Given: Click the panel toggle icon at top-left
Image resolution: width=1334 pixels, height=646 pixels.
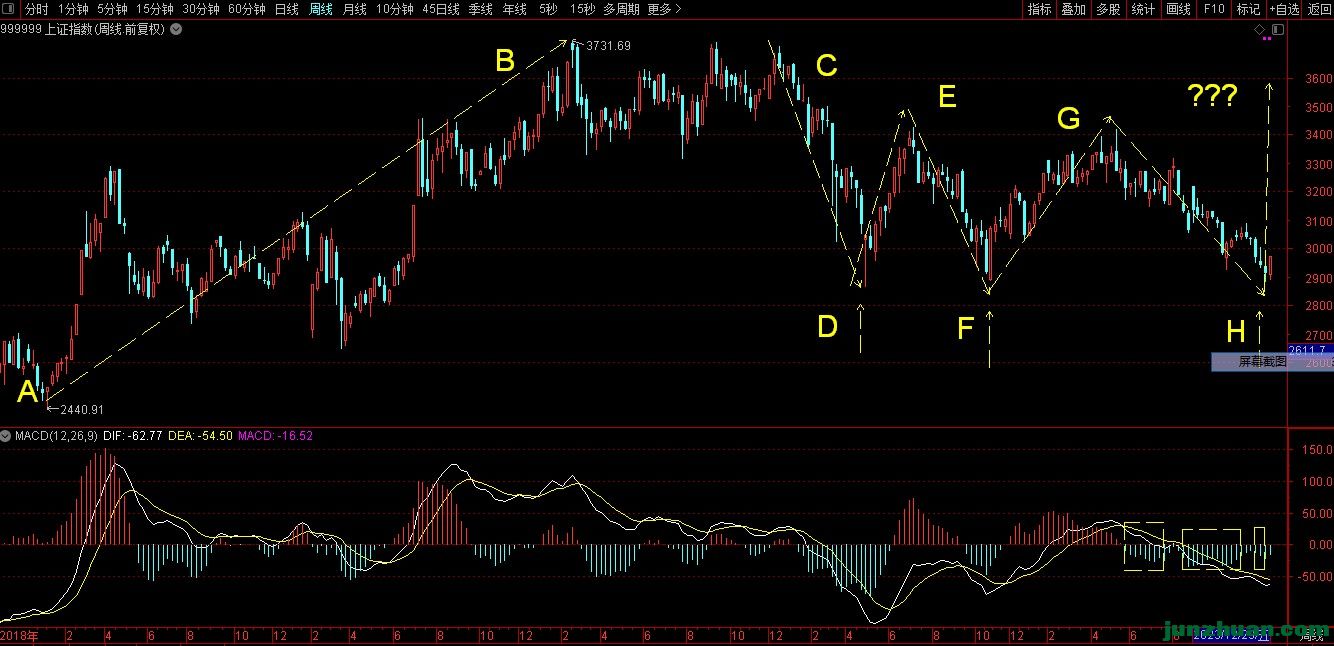Looking at the screenshot, I should pos(8,9).
